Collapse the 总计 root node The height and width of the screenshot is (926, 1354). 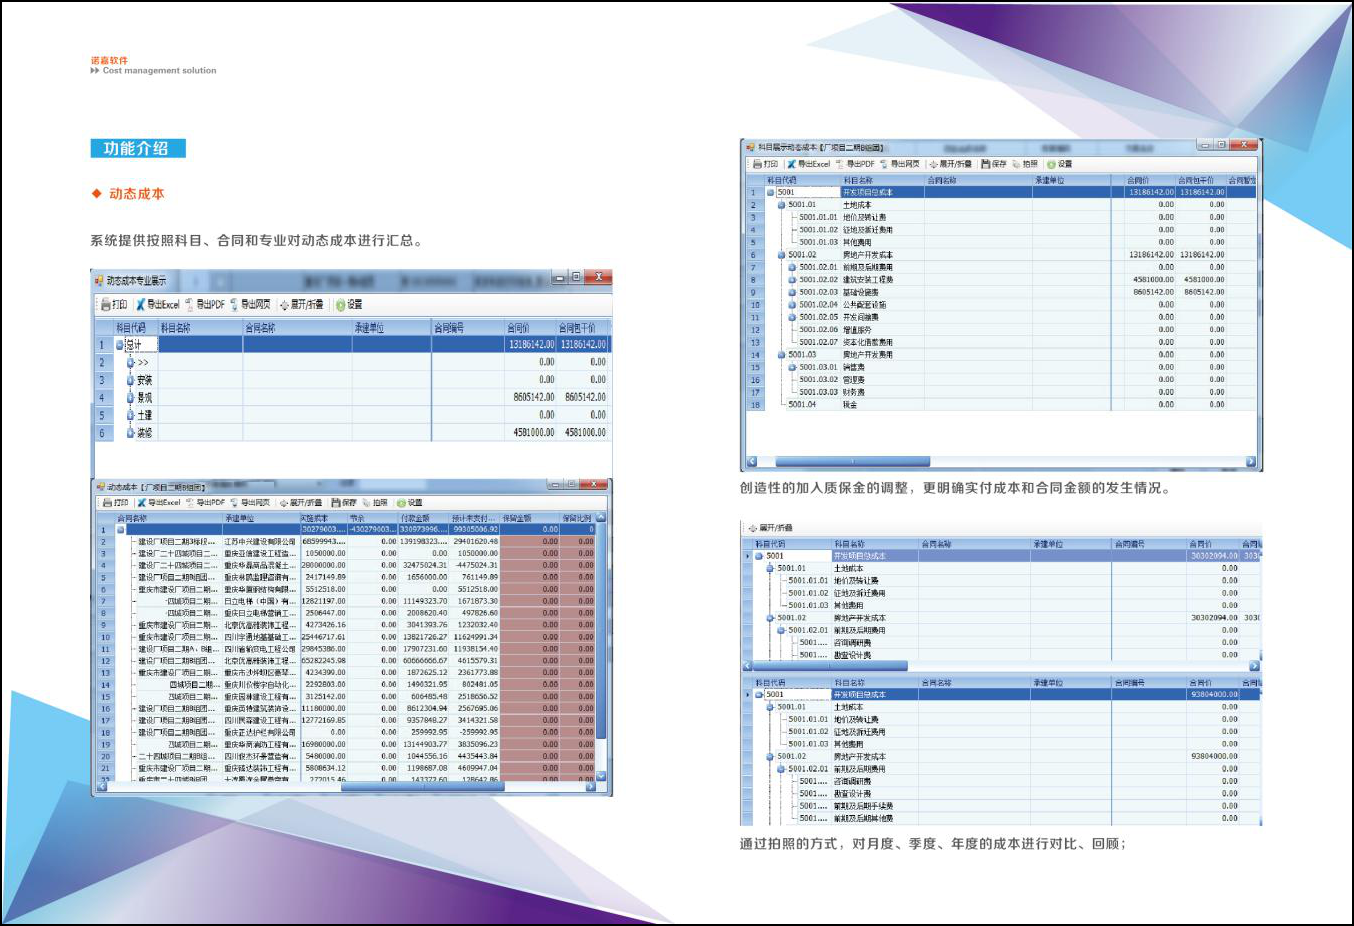pos(120,345)
